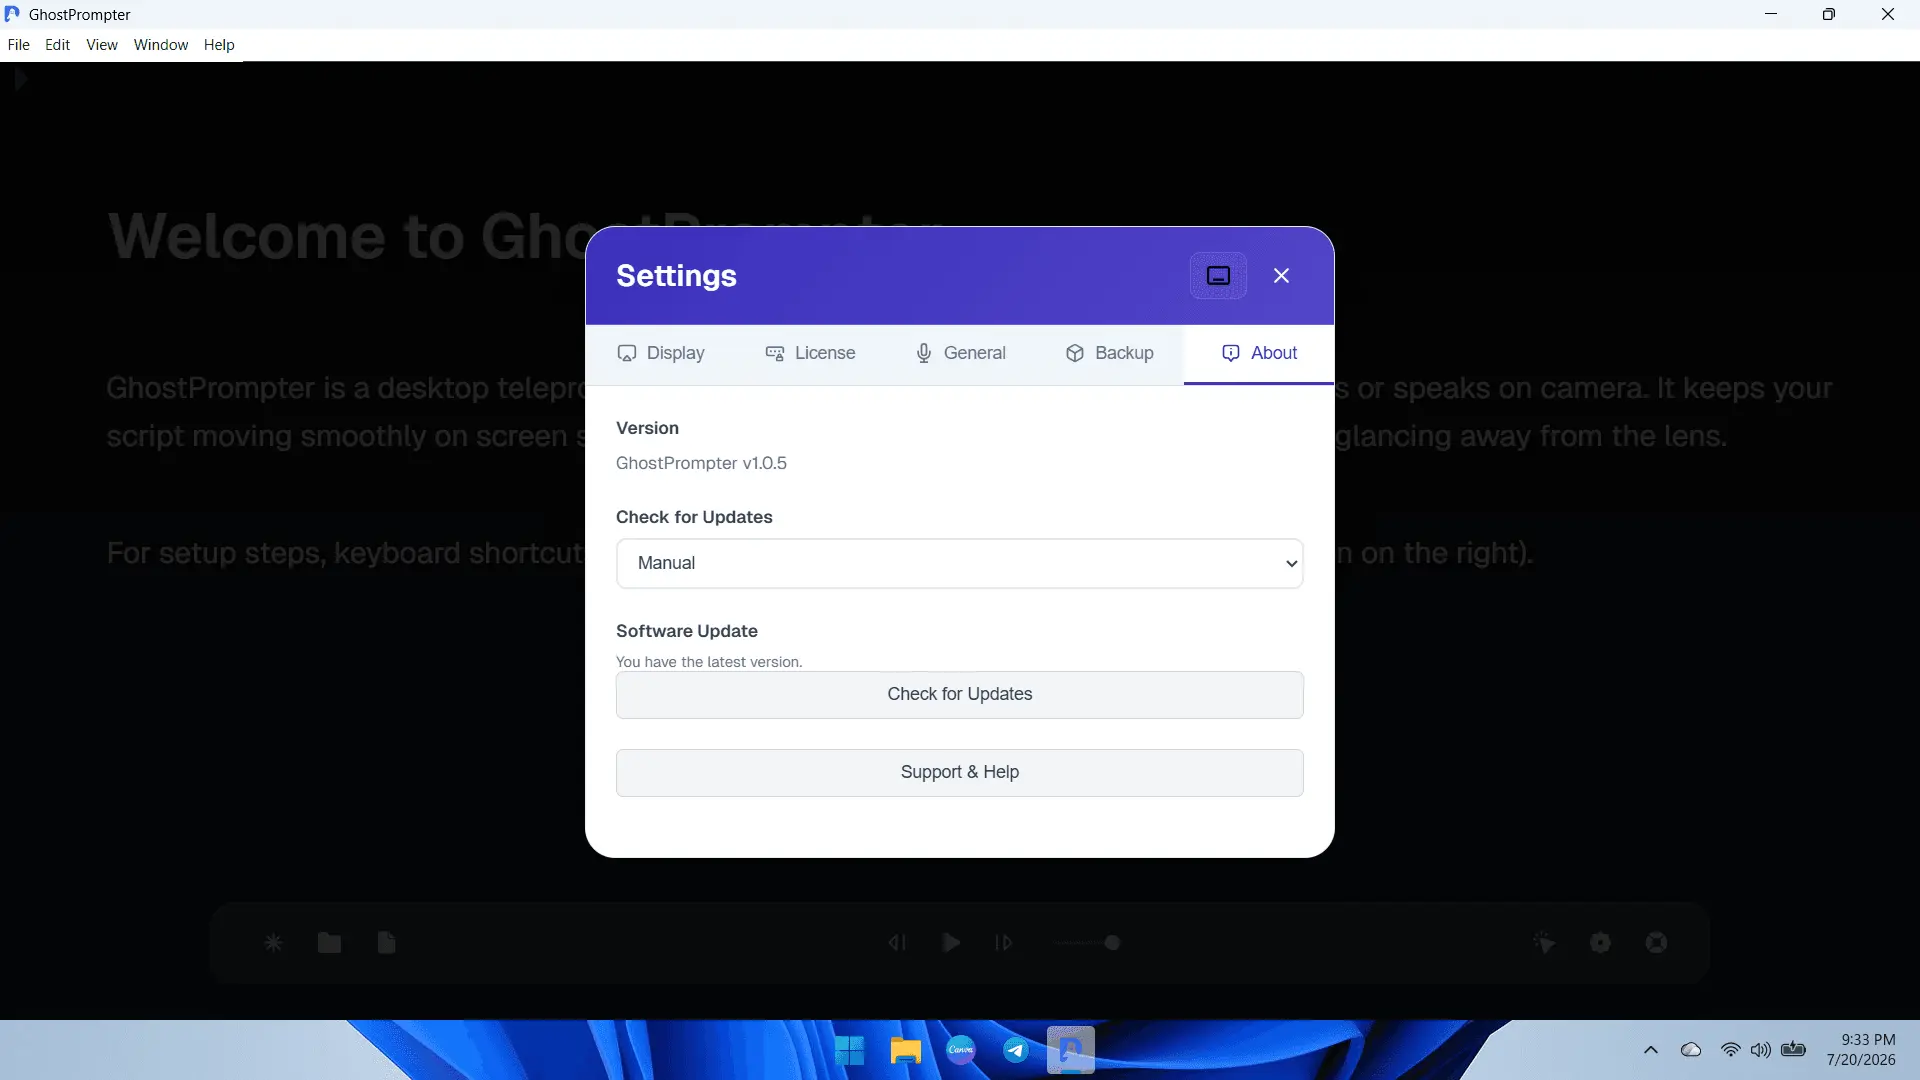Click the General tab microphone icon
Image resolution: width=1920 pixels, height=1080 pixels.
click(924, 353)
